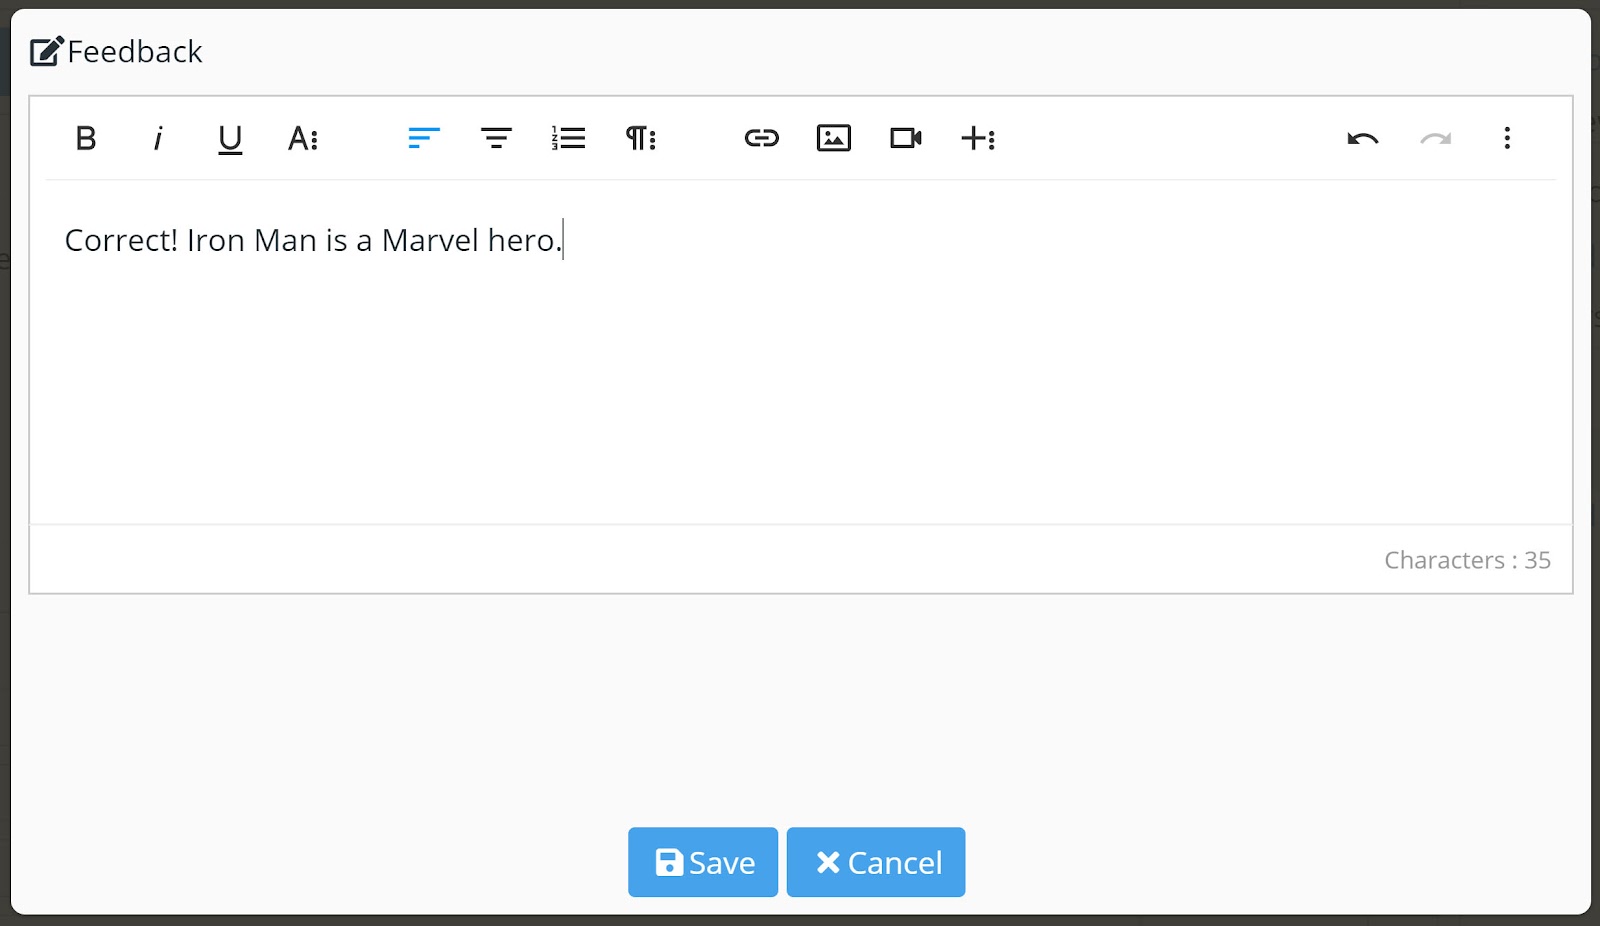This screenshot has width=1600, height=926.
Task: Align text to the left
Action: pyautogui.click(x=424, y=138)
